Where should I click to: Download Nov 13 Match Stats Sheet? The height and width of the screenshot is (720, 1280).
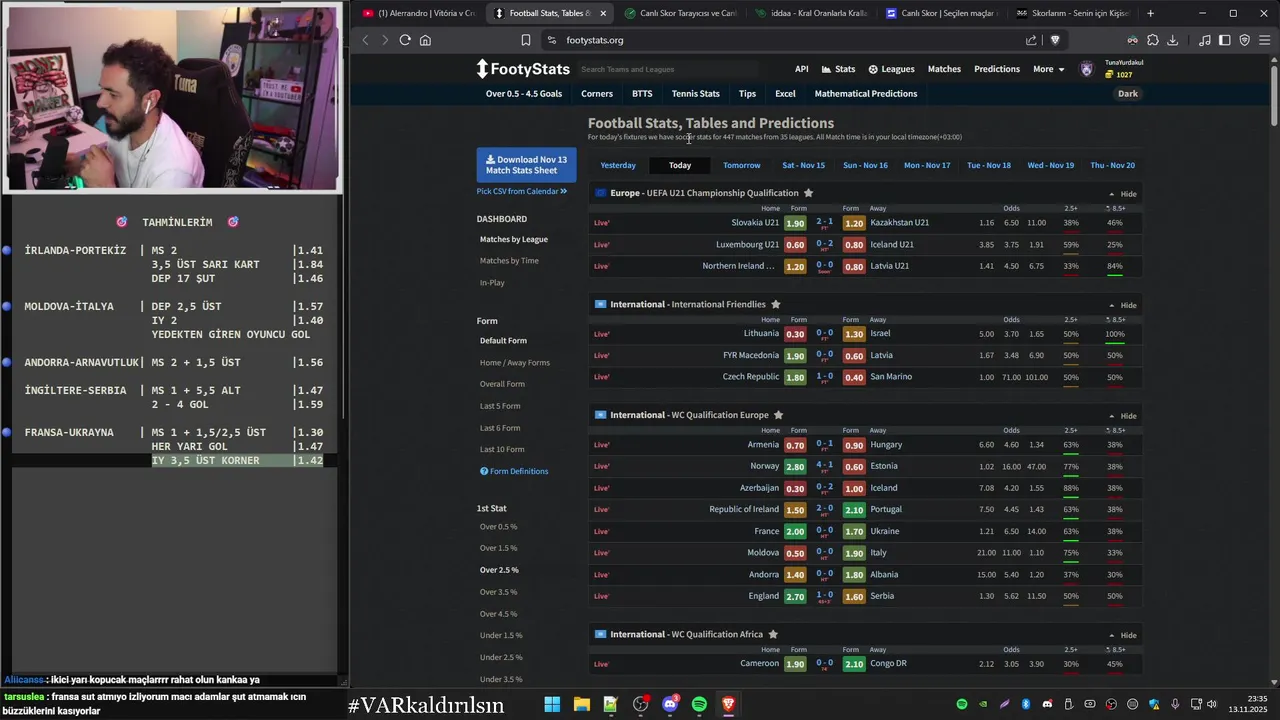[x=526, y=165]
